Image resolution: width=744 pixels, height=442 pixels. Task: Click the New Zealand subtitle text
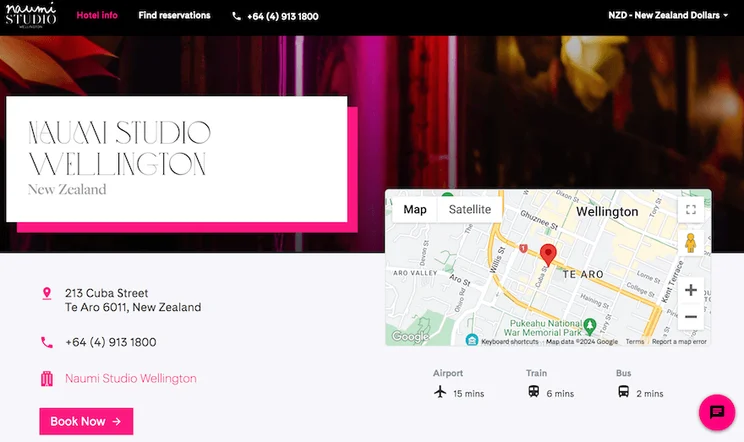click(67, 189)
